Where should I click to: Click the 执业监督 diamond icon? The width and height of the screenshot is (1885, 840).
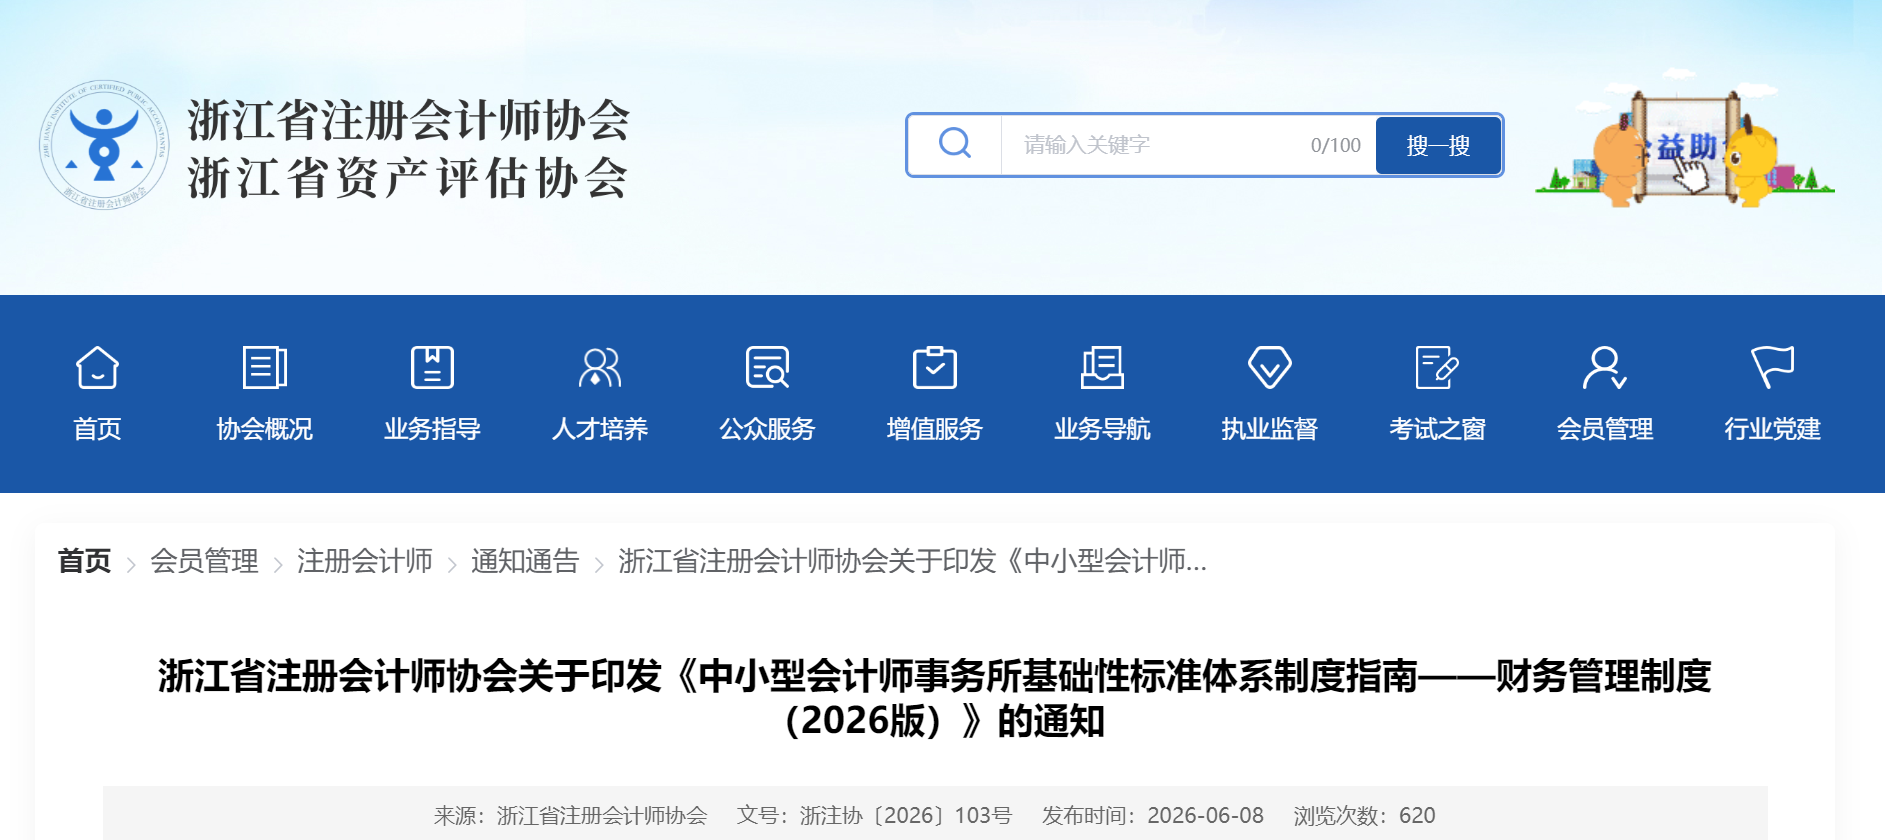click(1270, 367)
